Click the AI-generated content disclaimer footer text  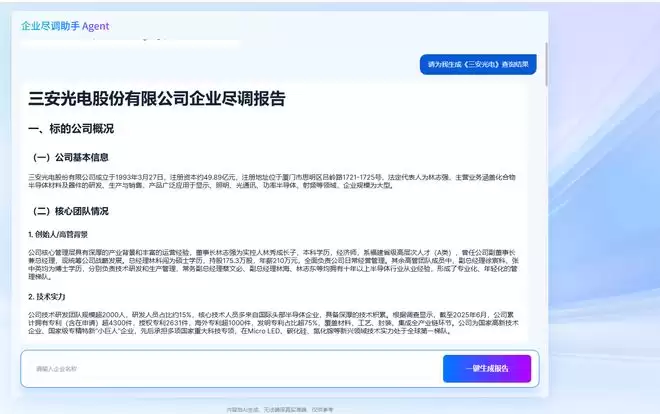pos(280,409)
